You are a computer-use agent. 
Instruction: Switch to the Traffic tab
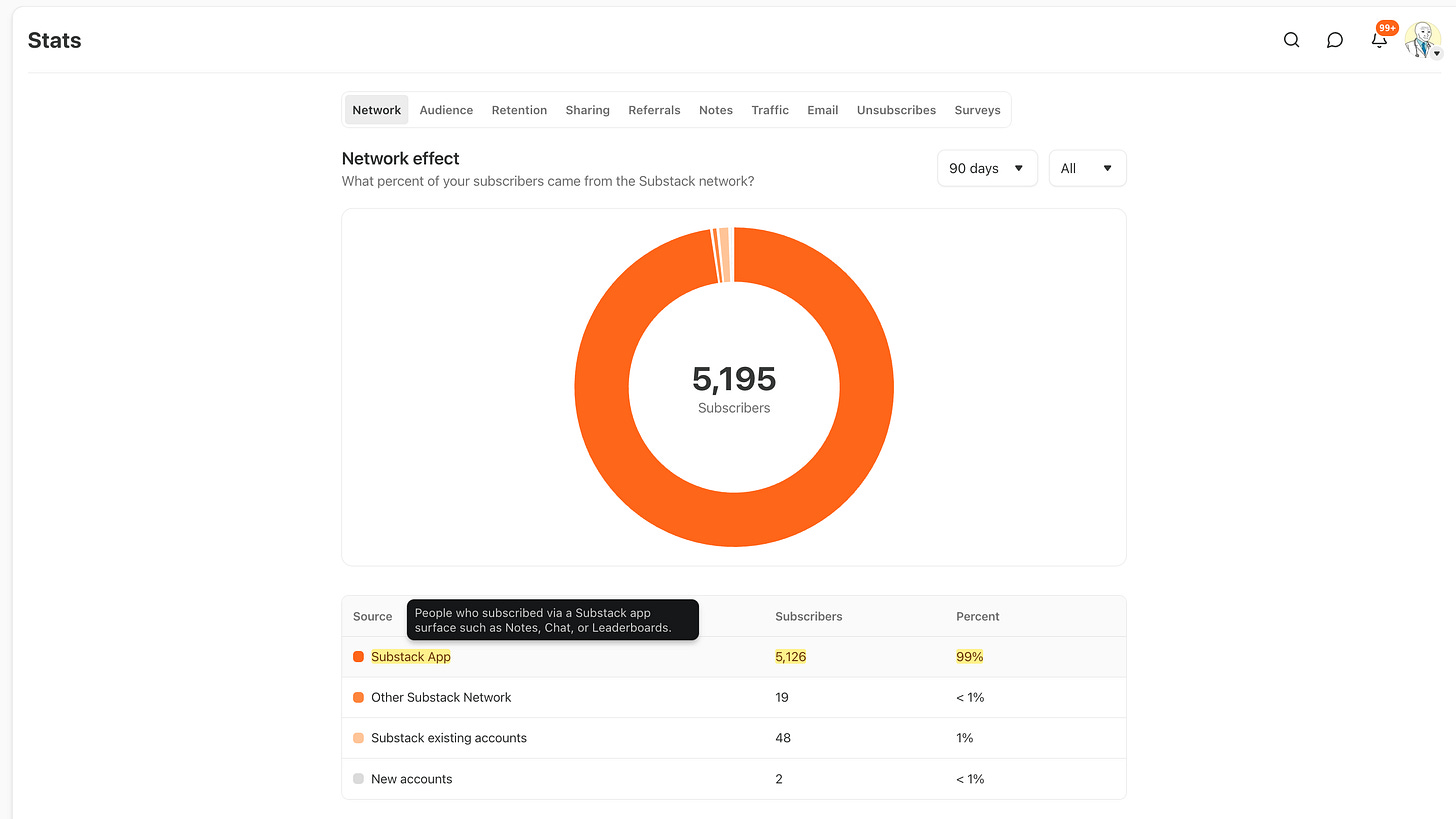[x=770, y=110]
